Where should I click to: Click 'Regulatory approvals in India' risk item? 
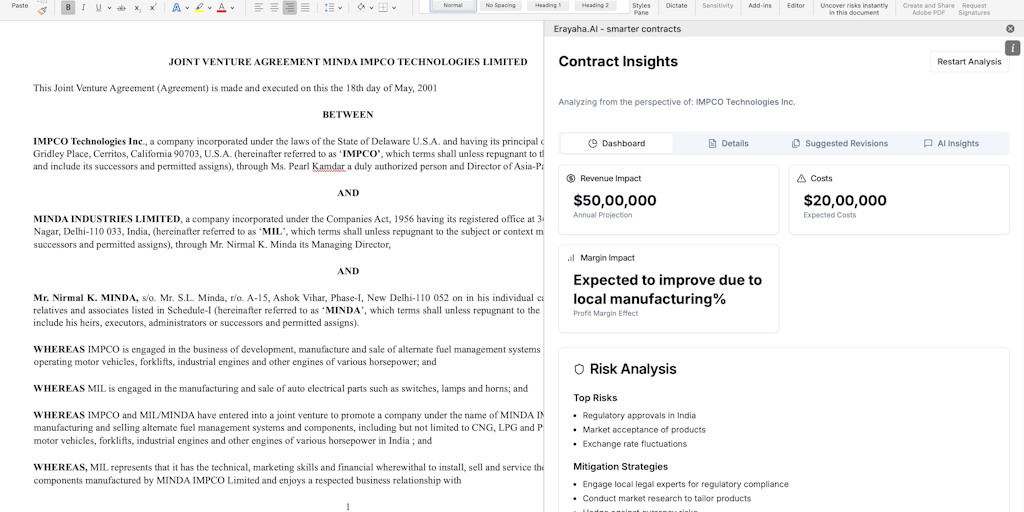pyautogui.click(x=639, y=415)
